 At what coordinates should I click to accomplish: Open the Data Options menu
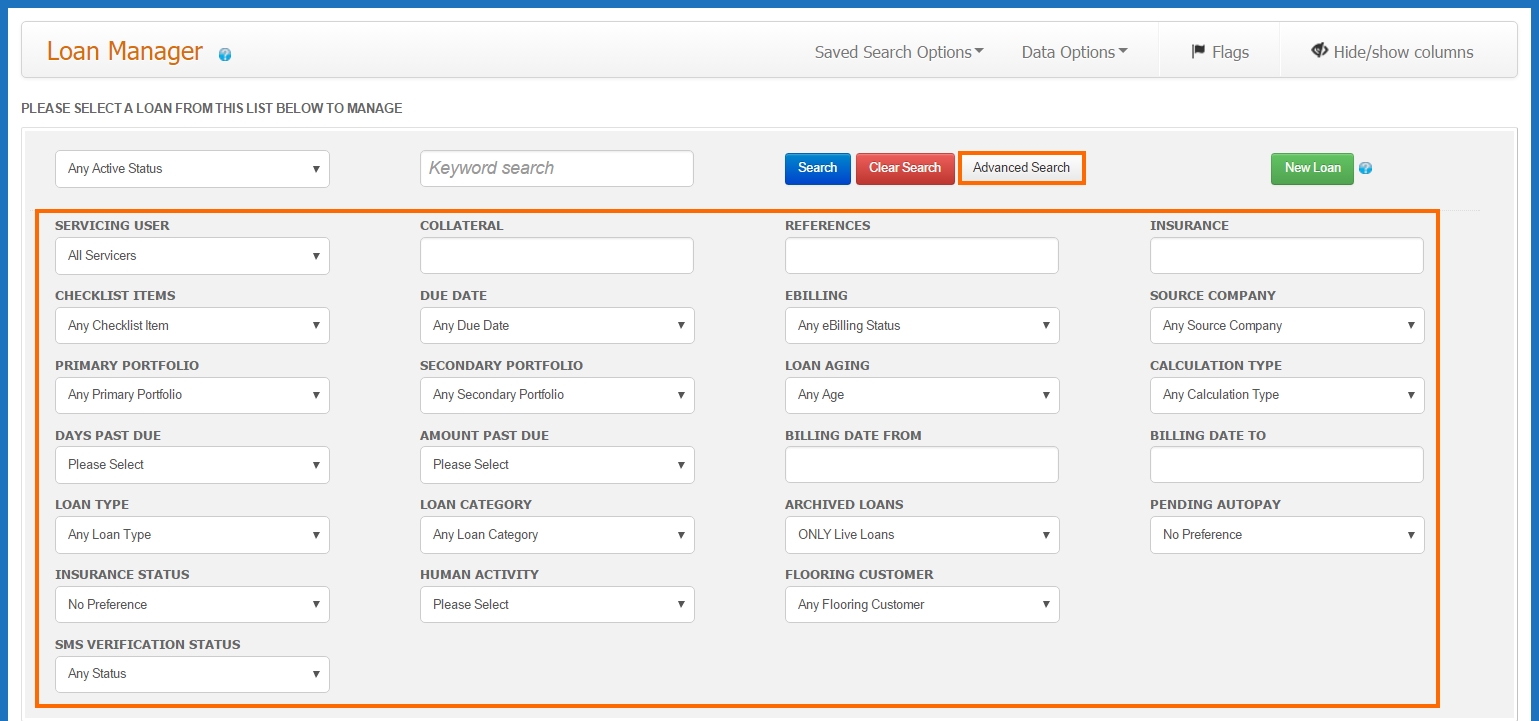point(1074,52)
